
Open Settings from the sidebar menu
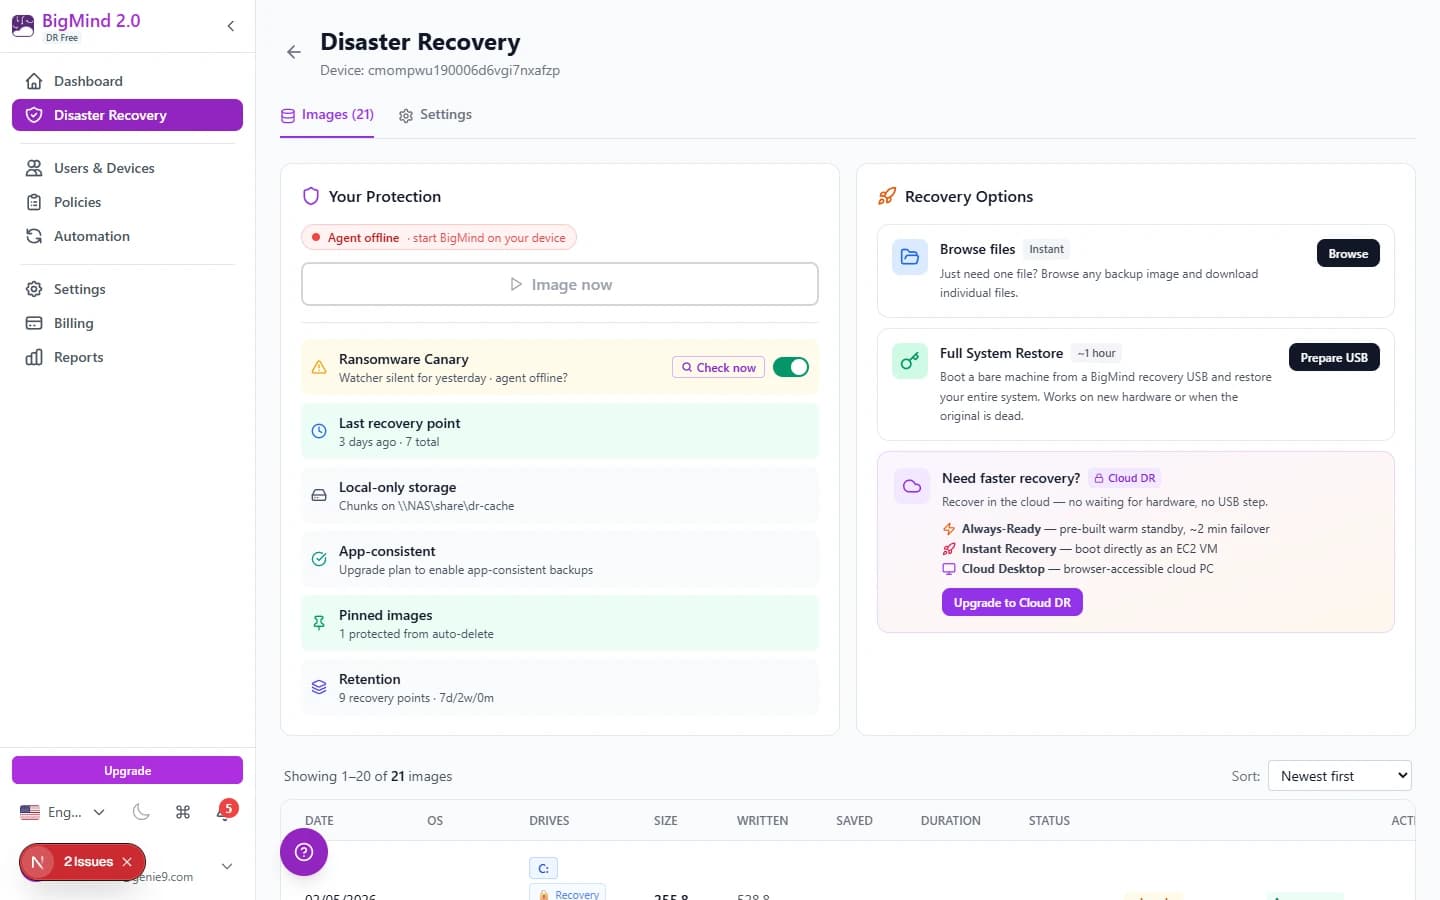[x=127, y=289]
